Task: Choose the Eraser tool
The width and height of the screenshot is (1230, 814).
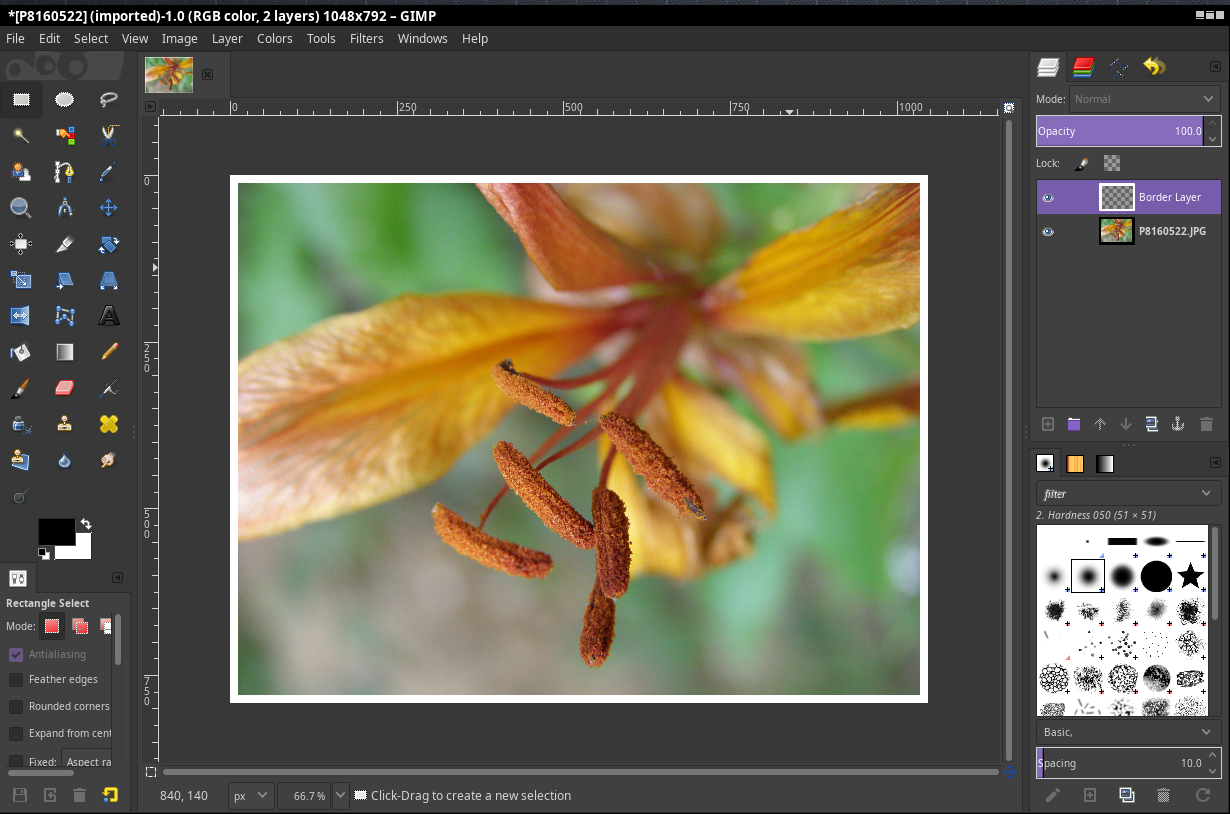Action: tap(65, 388)
